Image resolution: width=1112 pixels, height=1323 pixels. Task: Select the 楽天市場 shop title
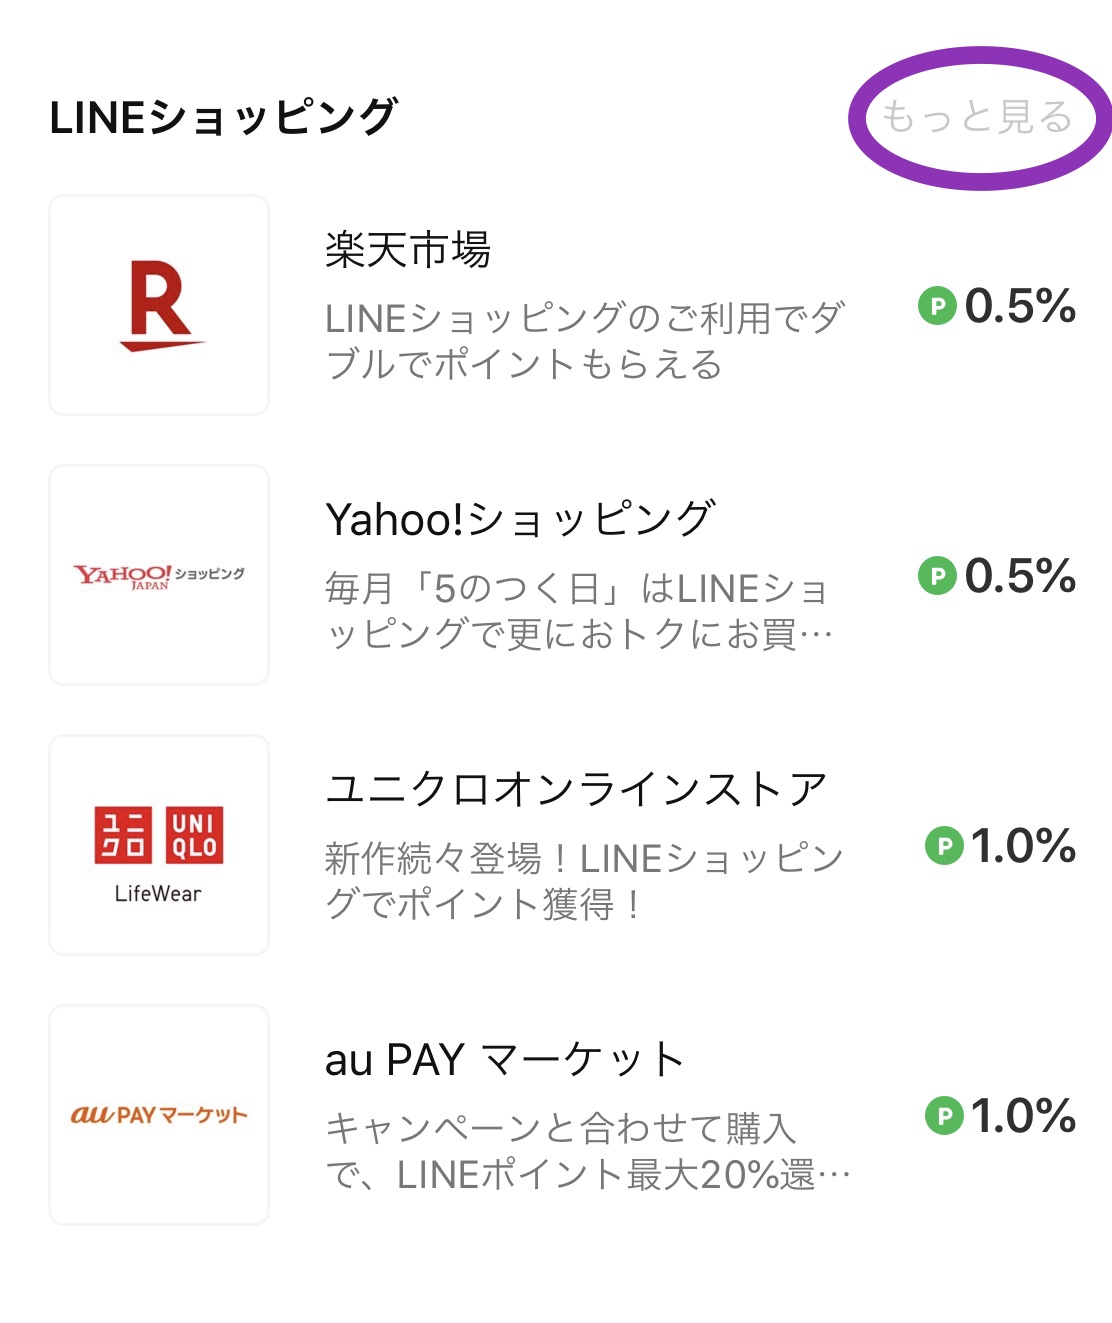click(x=408, y=250)
